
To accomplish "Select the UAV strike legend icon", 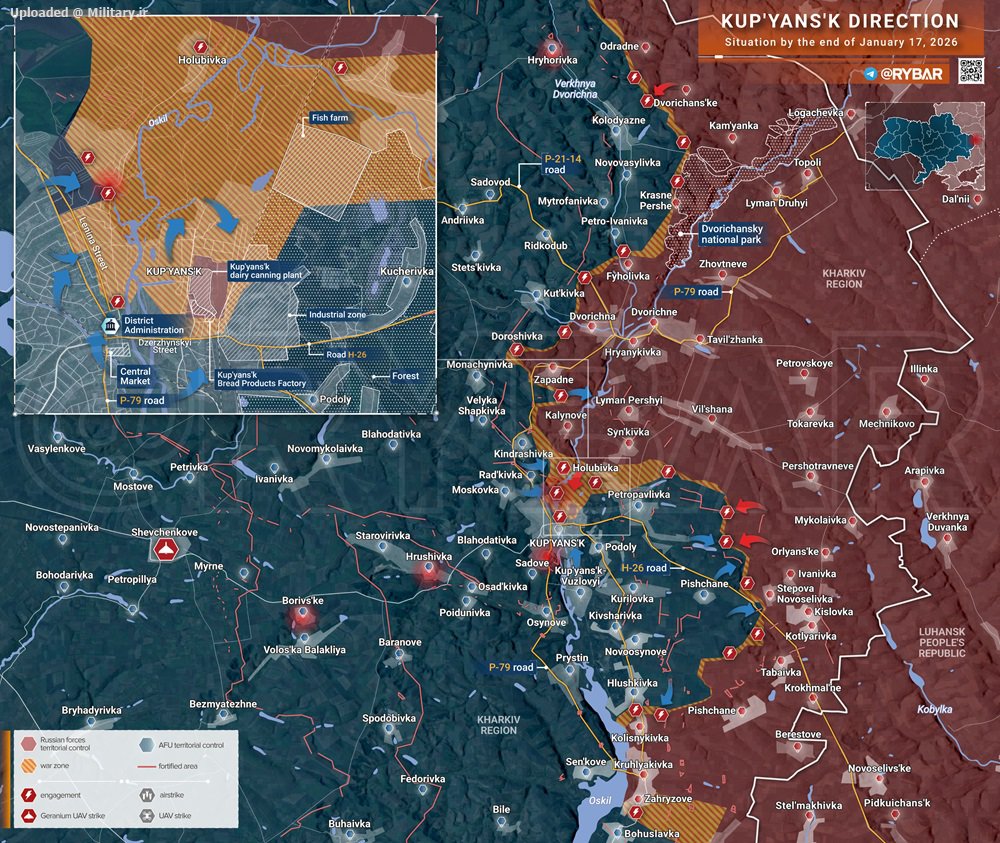I will 147,816.
